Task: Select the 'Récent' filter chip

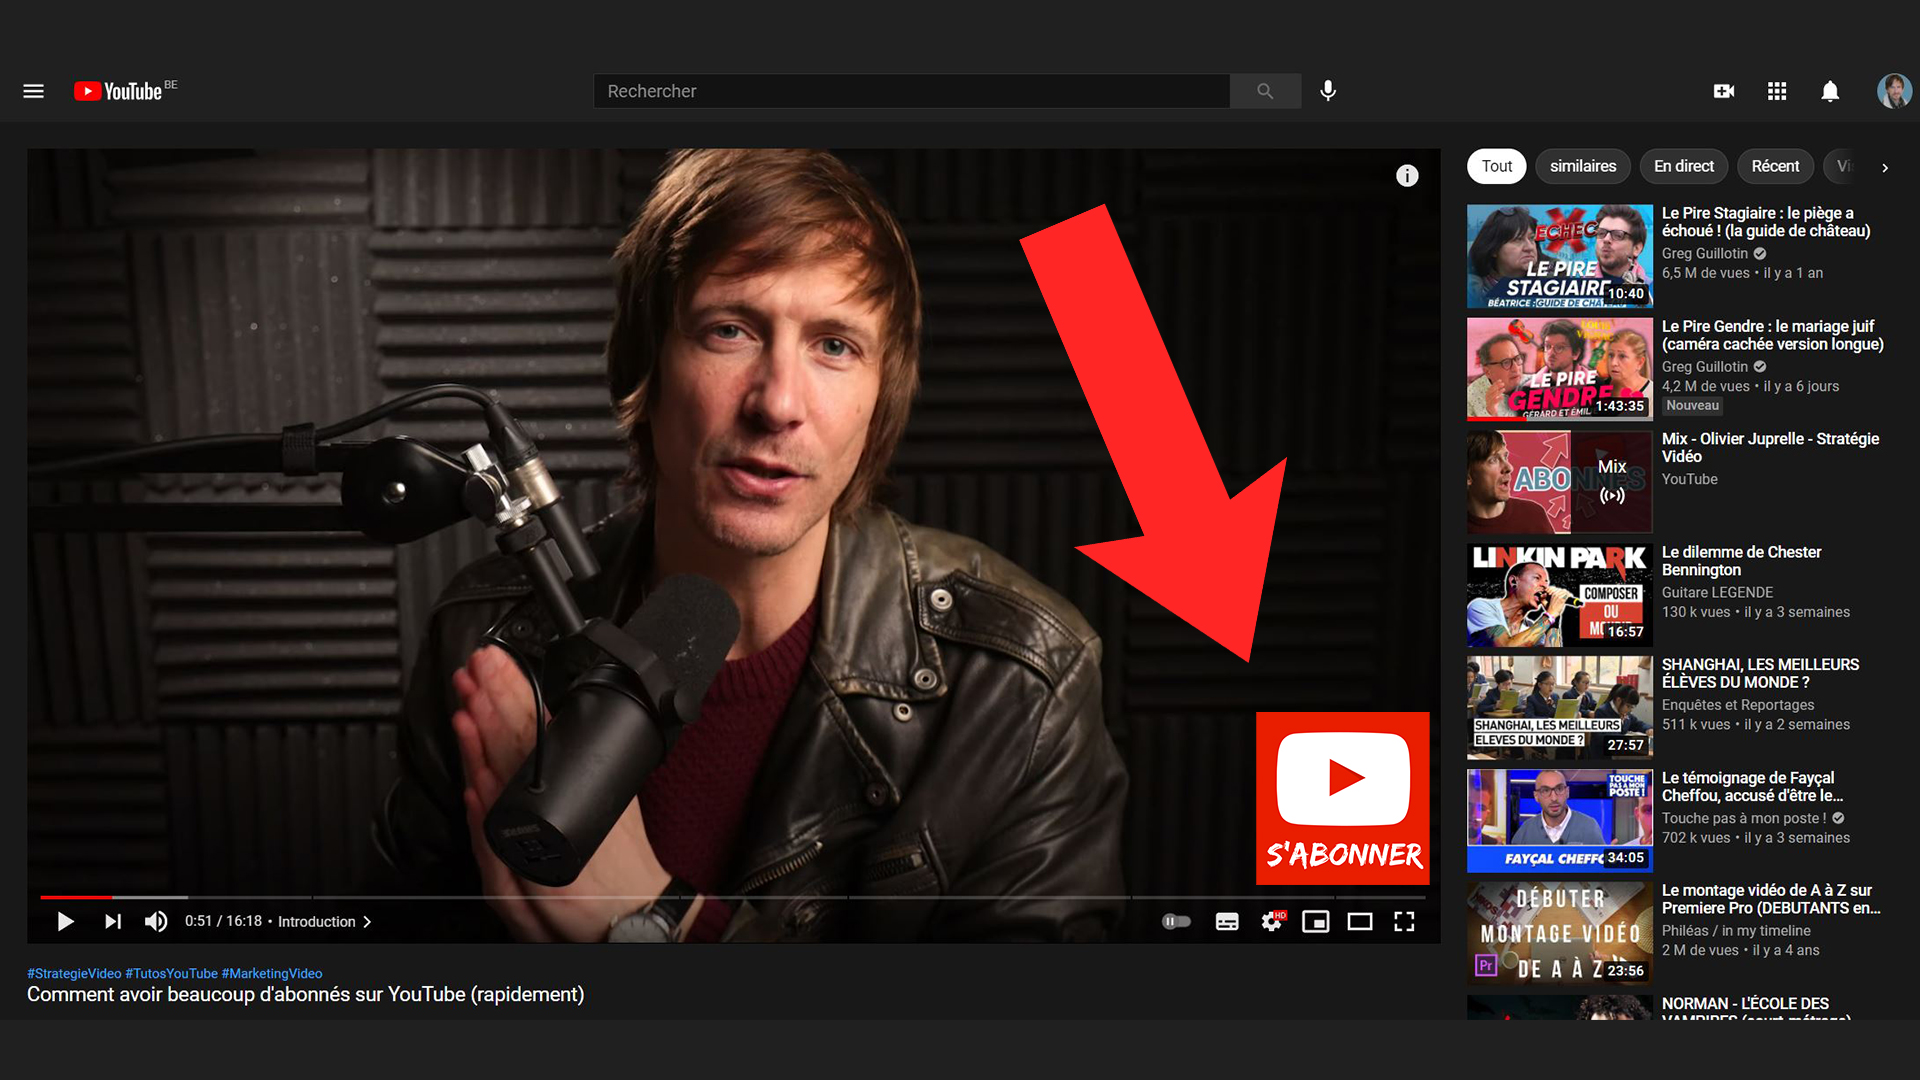Action: (x=1775, y=166)
